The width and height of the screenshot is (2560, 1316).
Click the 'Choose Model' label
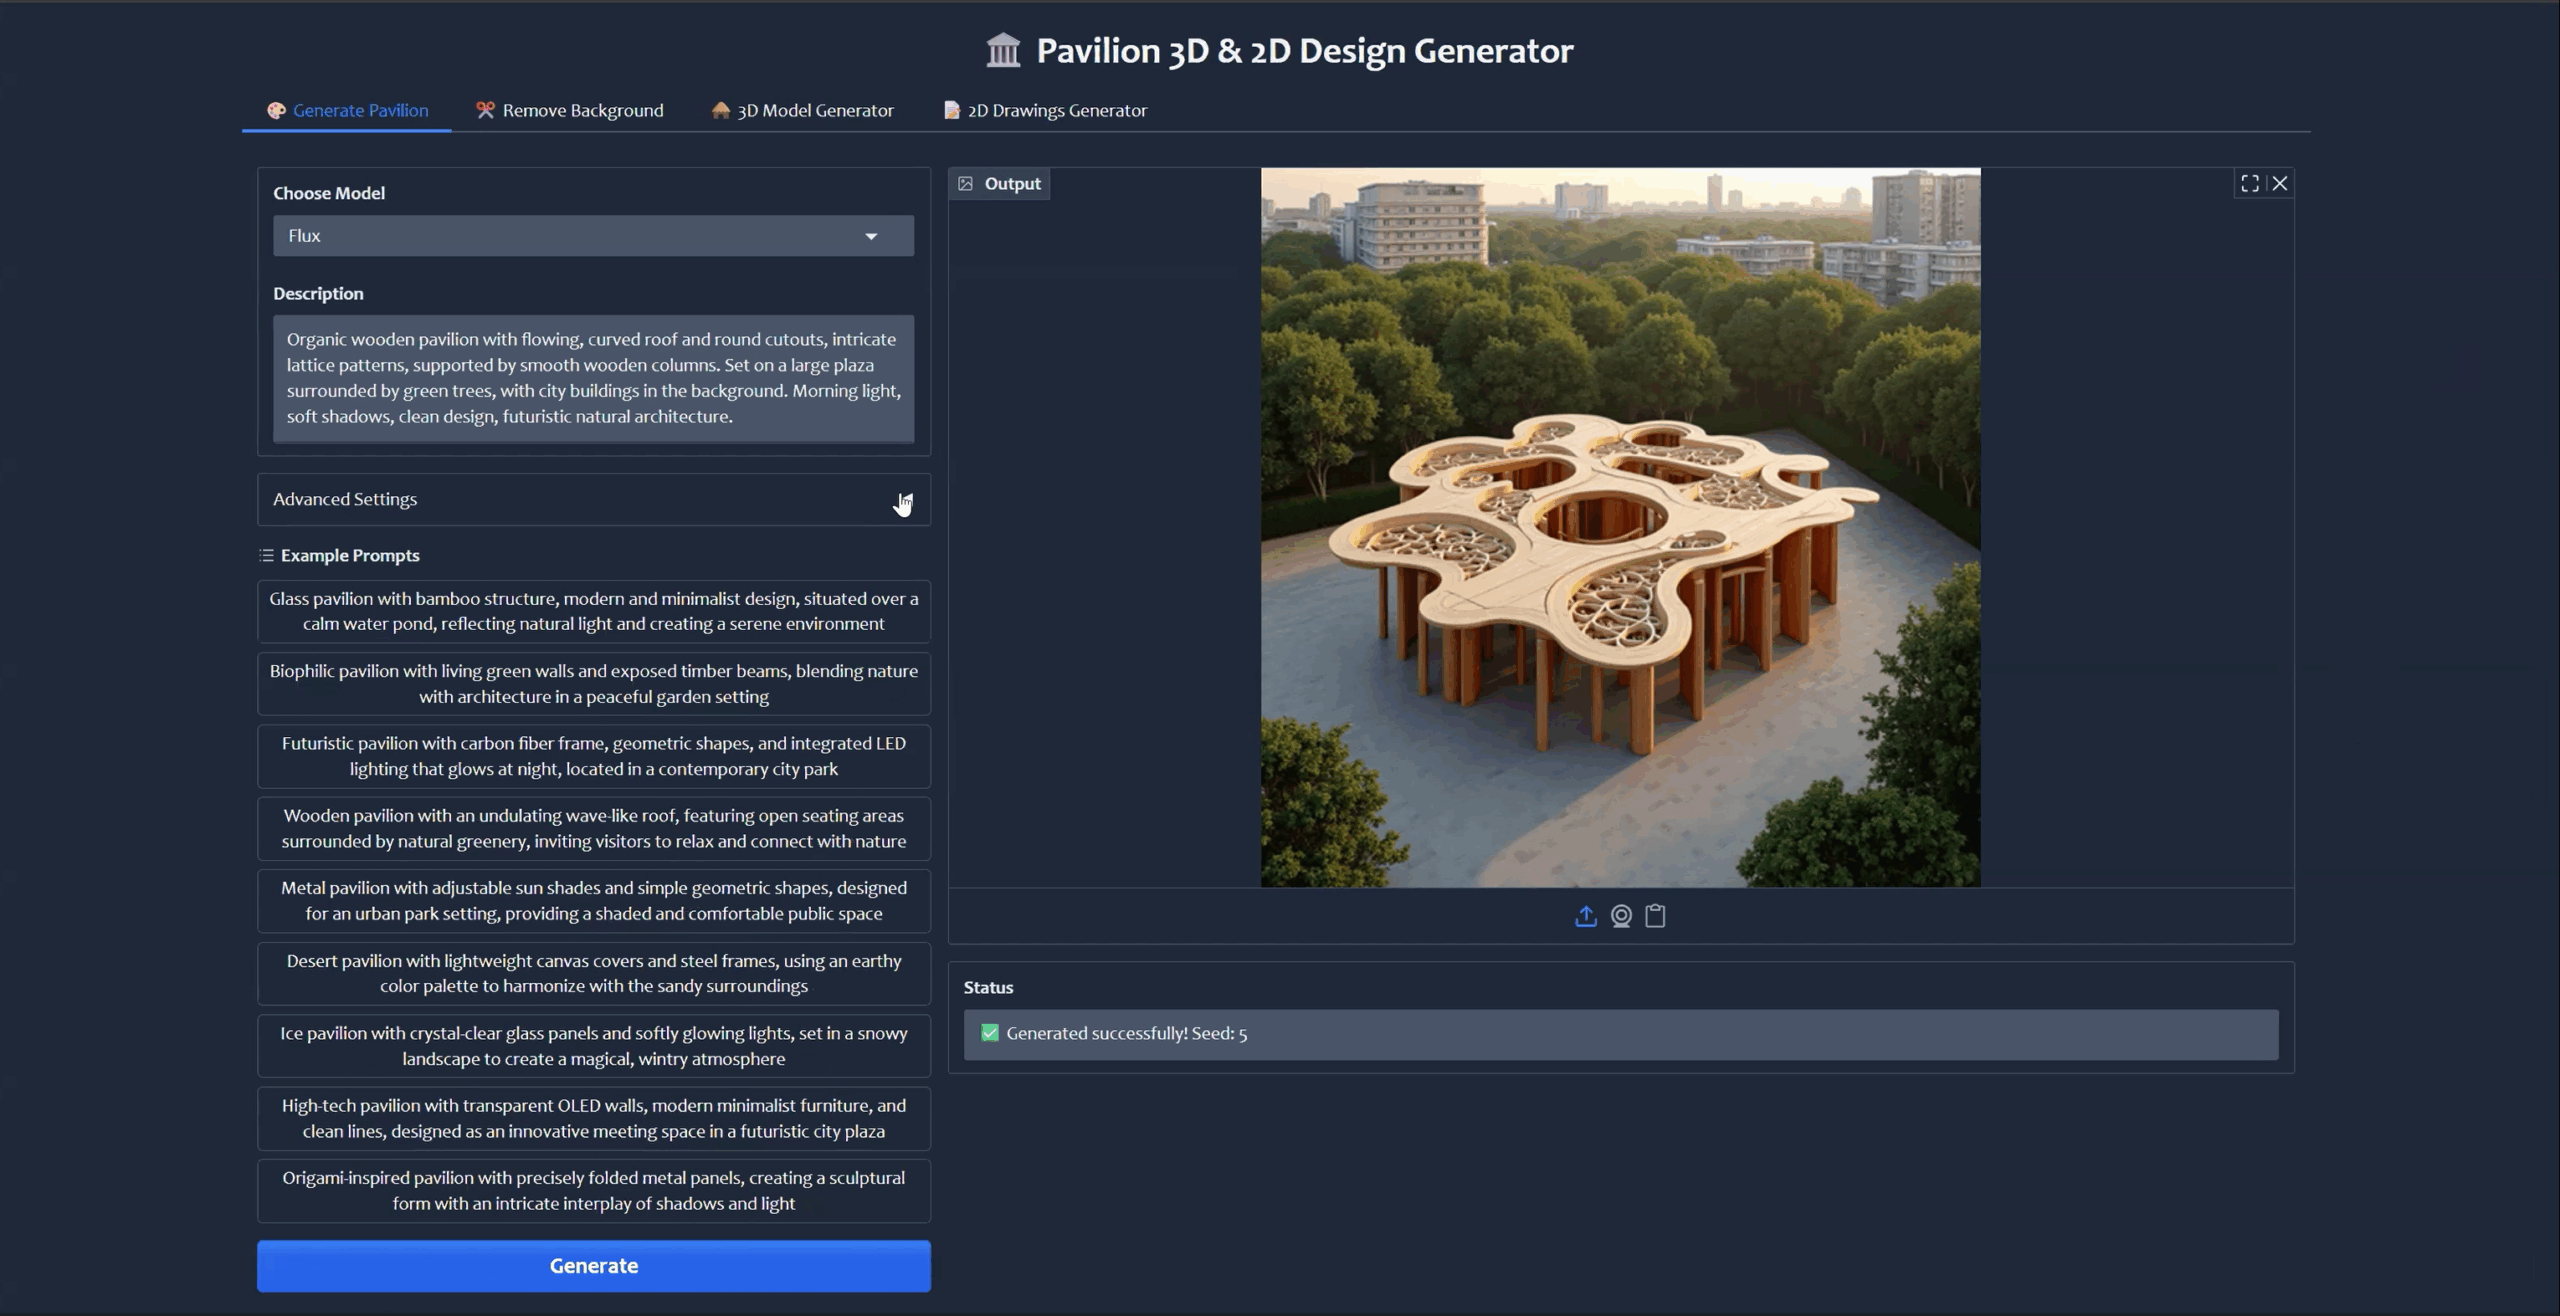tap(329, 193)
